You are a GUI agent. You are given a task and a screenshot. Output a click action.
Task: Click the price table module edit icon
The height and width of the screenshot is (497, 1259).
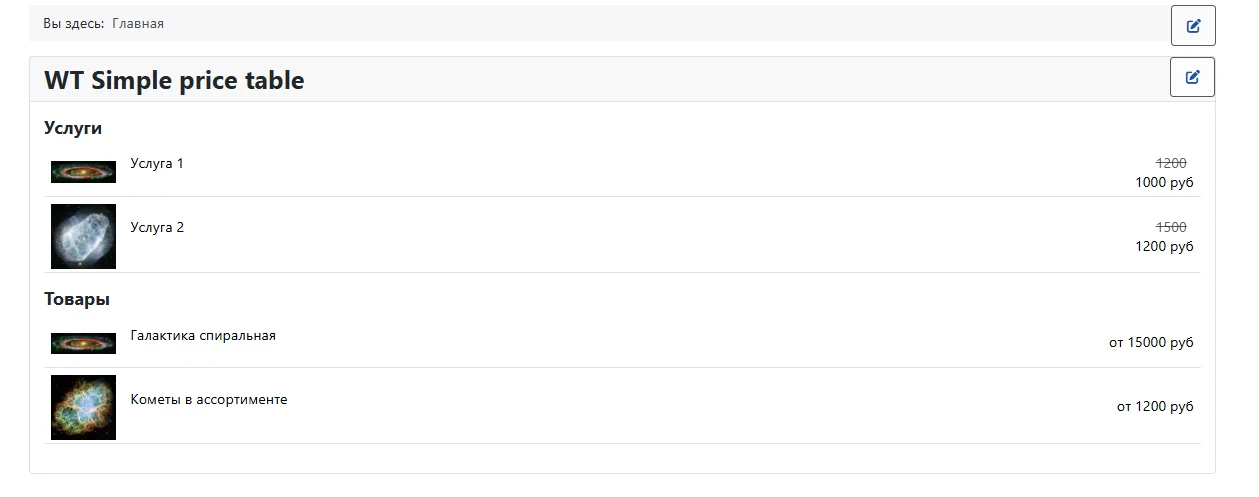1192,77
